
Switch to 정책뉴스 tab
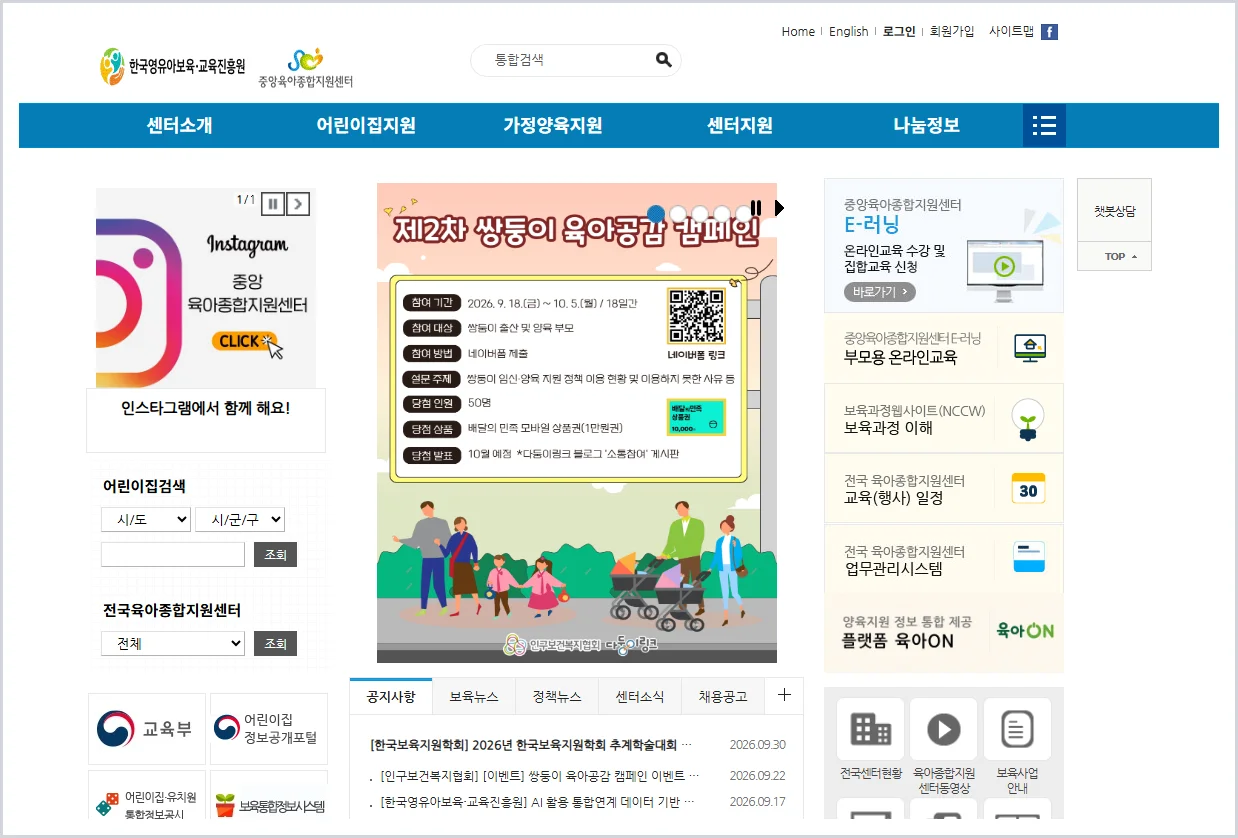(x=557, y=696)
